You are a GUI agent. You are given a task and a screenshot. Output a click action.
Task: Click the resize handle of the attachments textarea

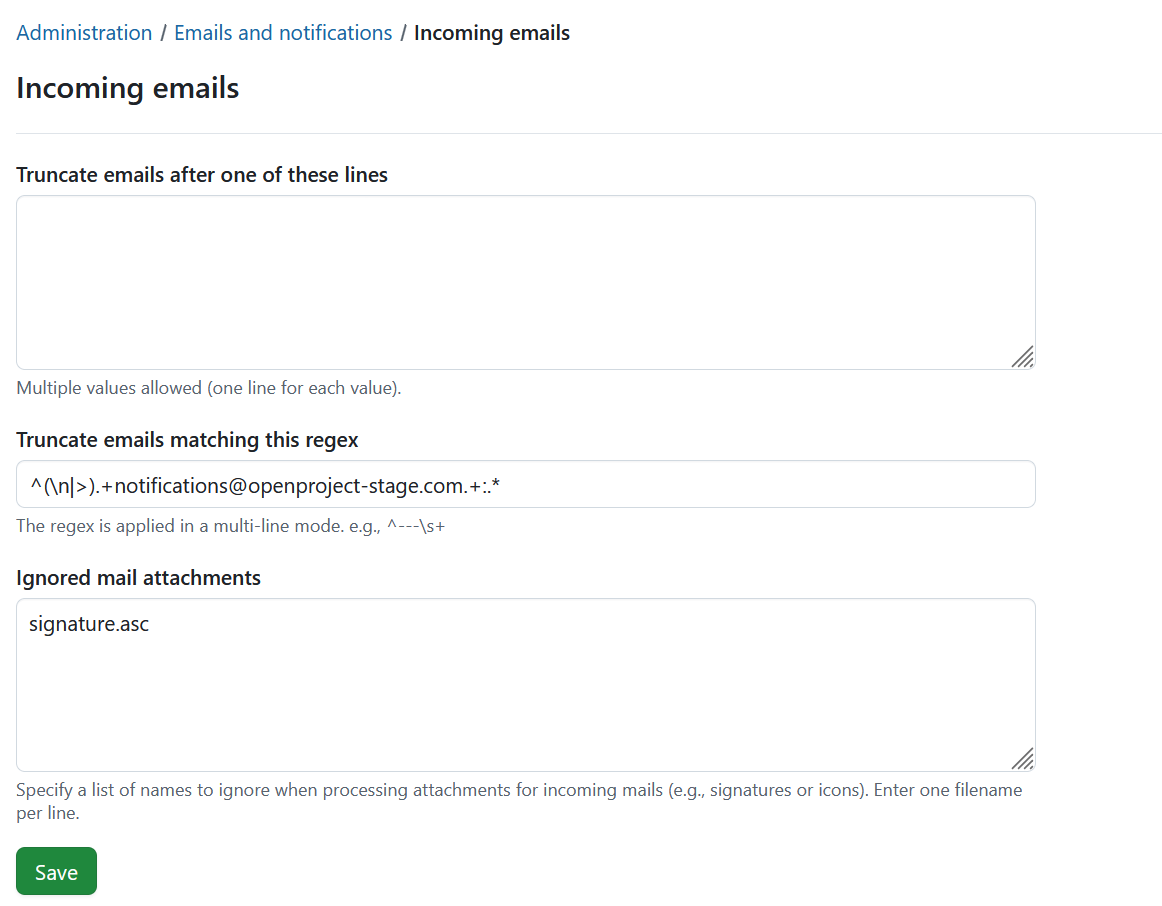pyautogui.click(x=1023, y=759)
